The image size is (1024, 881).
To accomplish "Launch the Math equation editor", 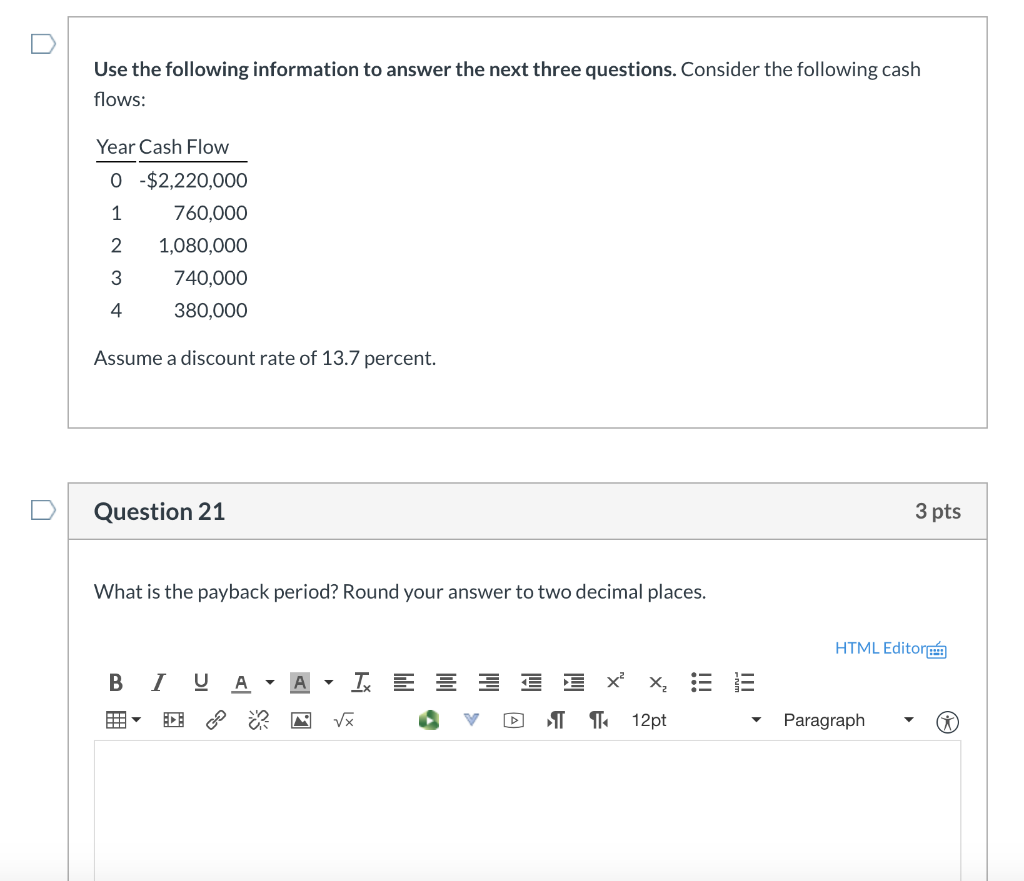I will pos(343,719).
